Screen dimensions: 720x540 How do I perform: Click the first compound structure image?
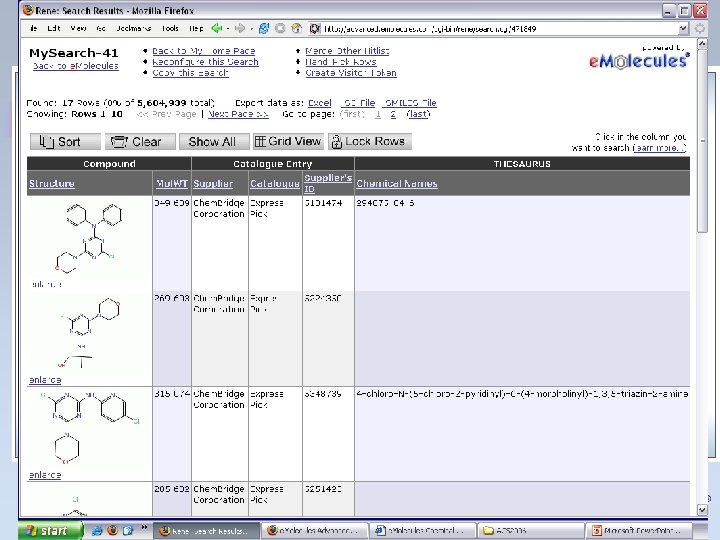coord(90,238)
